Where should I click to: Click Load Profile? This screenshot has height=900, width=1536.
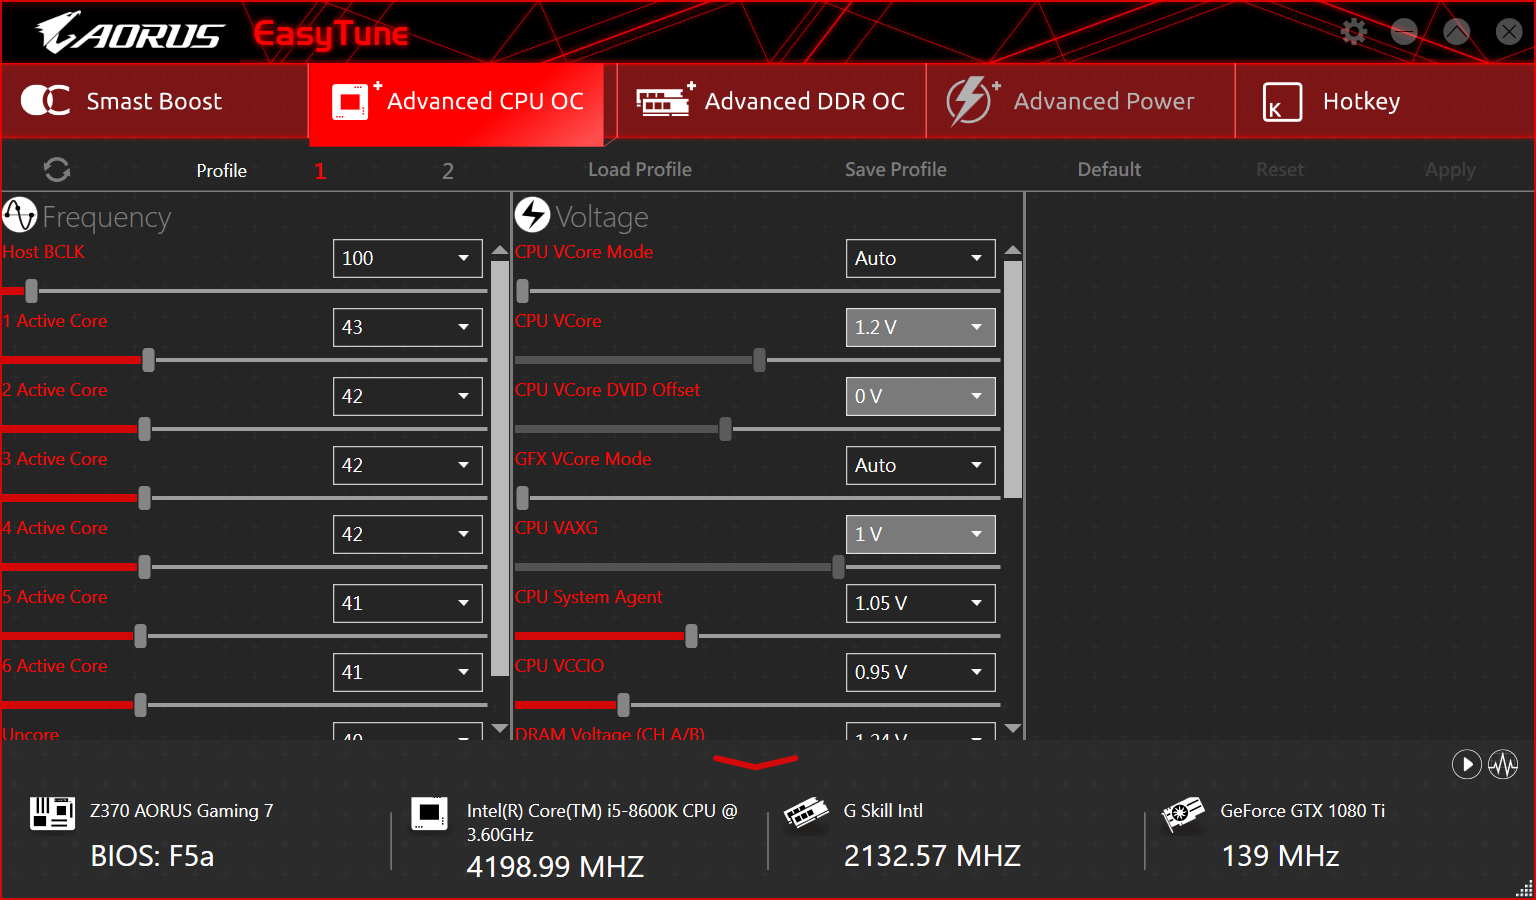point(640,170)
